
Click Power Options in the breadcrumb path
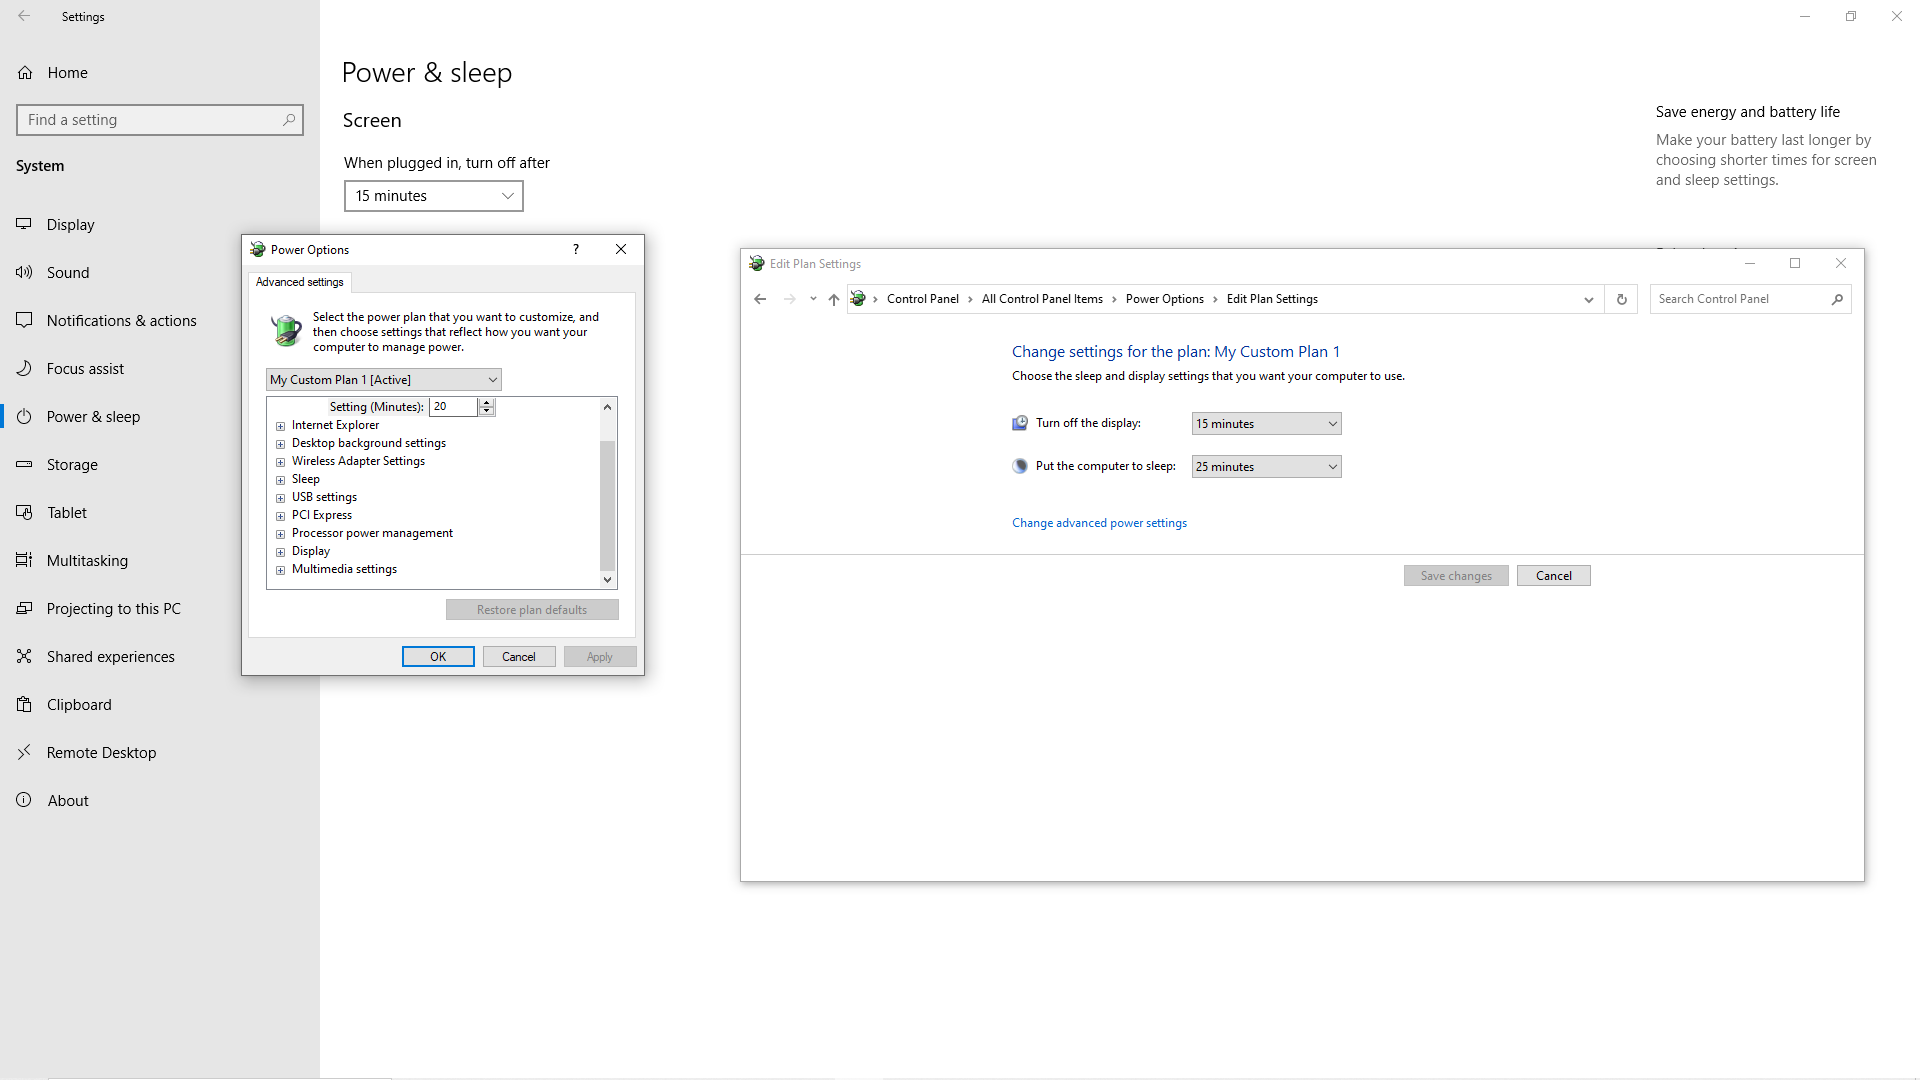tap(1164, 299)
